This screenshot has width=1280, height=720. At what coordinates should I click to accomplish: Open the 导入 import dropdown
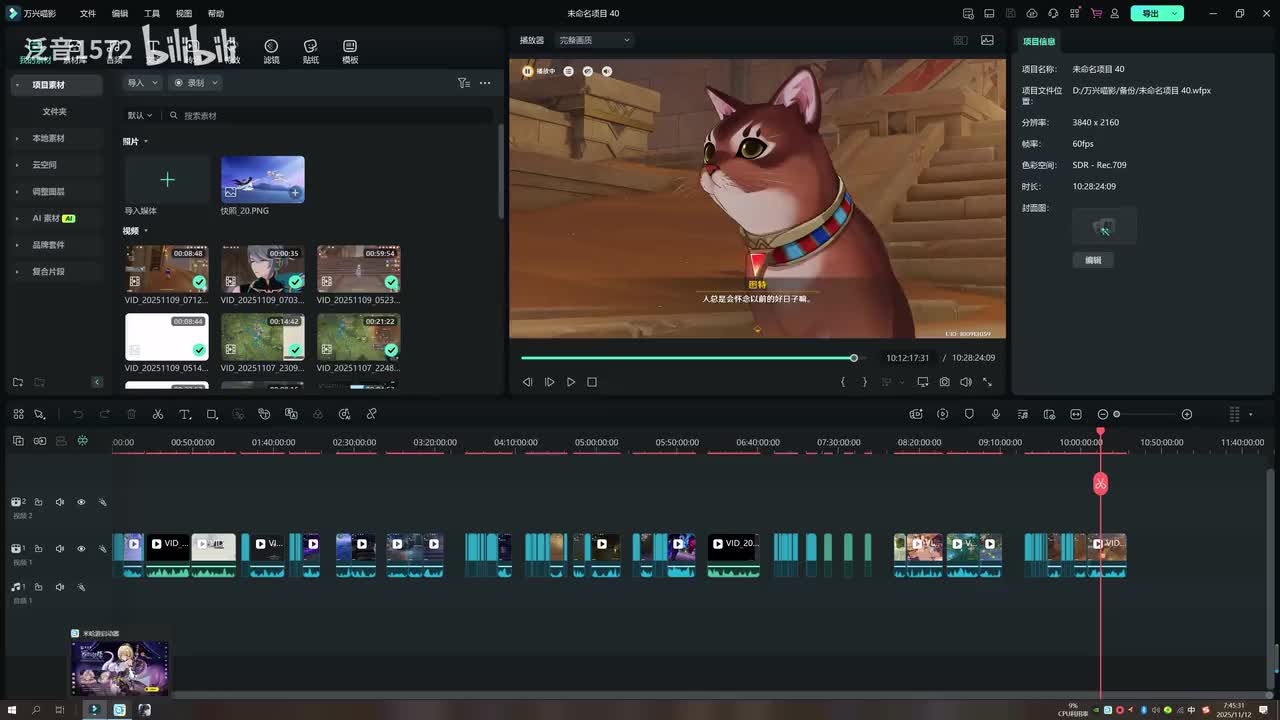[141, 83]
